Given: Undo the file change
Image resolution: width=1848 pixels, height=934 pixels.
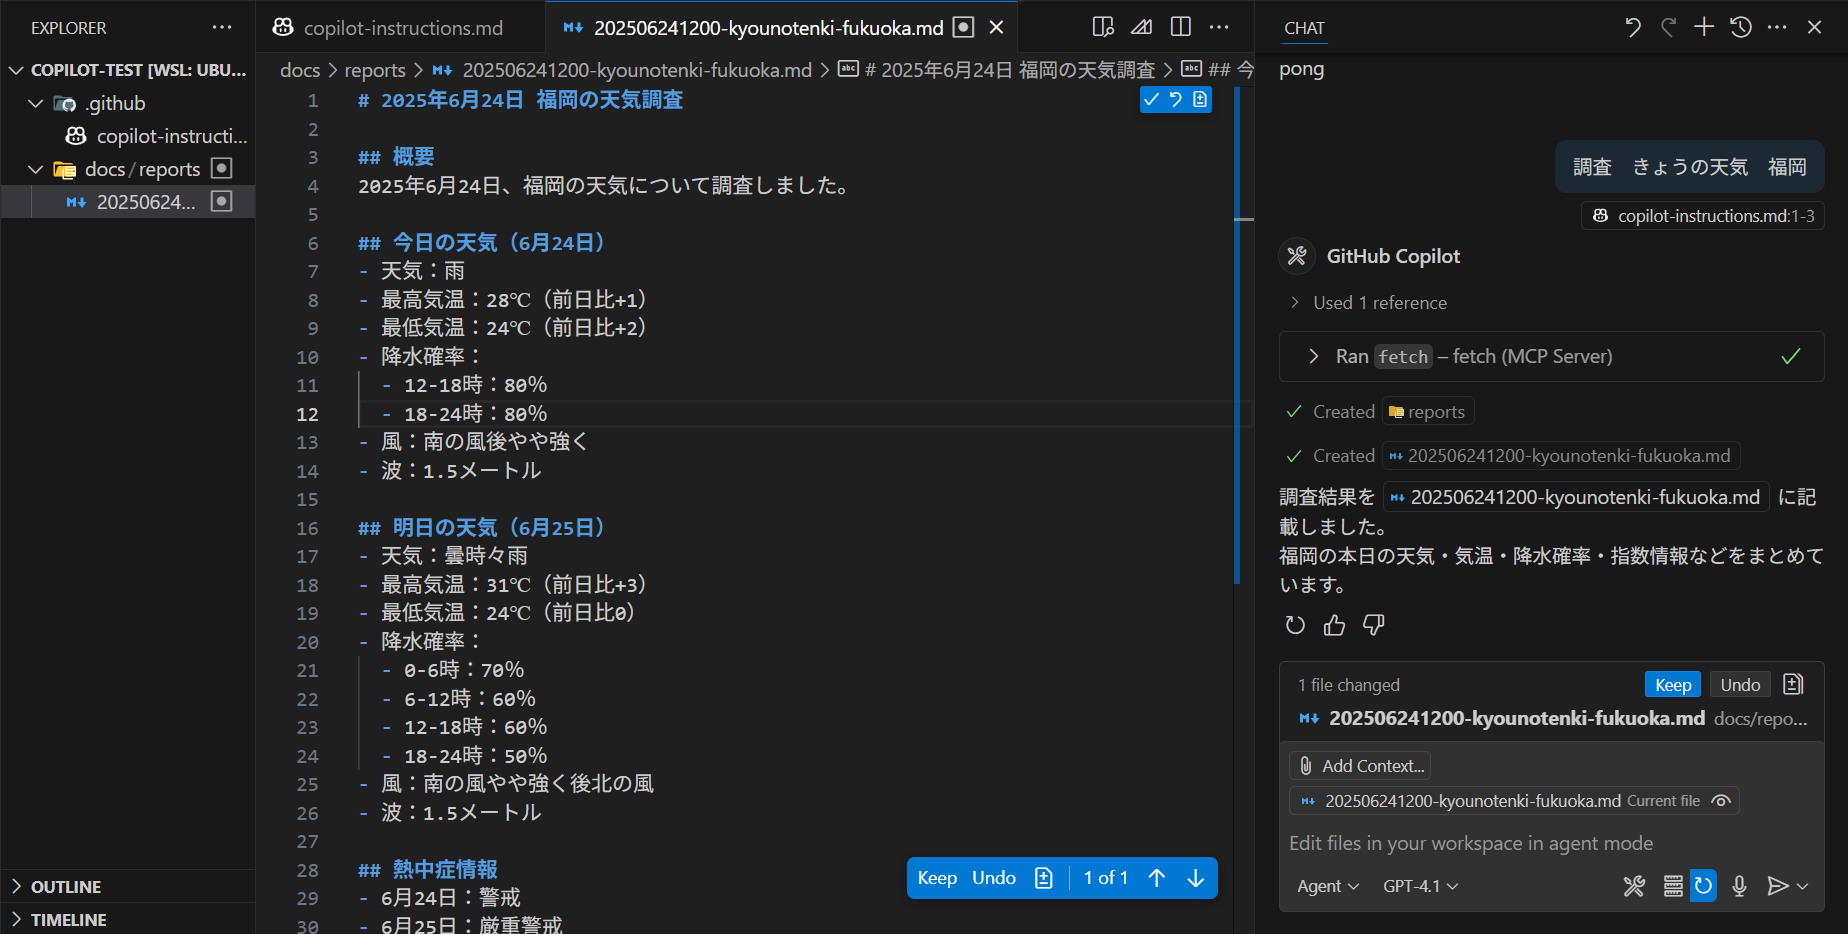Looking at the screenshot, I should (x=1740, y=684).
